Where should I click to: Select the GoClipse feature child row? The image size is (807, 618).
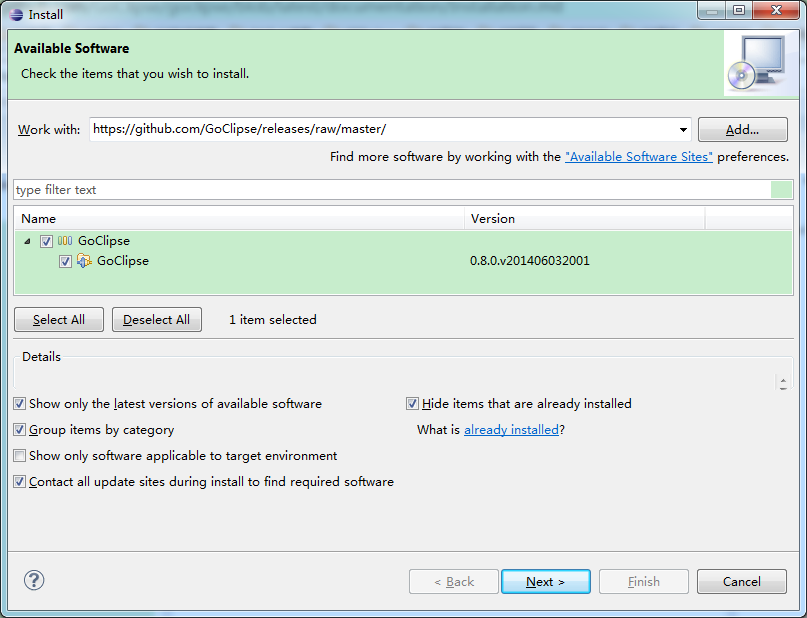(x=403, y=261)
